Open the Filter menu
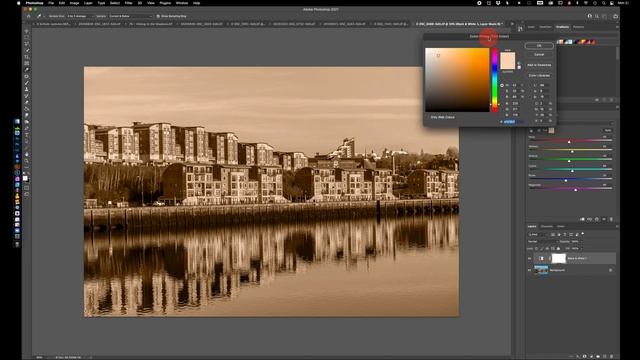This screenshot has width=640, height=360. tap(129, 3)
